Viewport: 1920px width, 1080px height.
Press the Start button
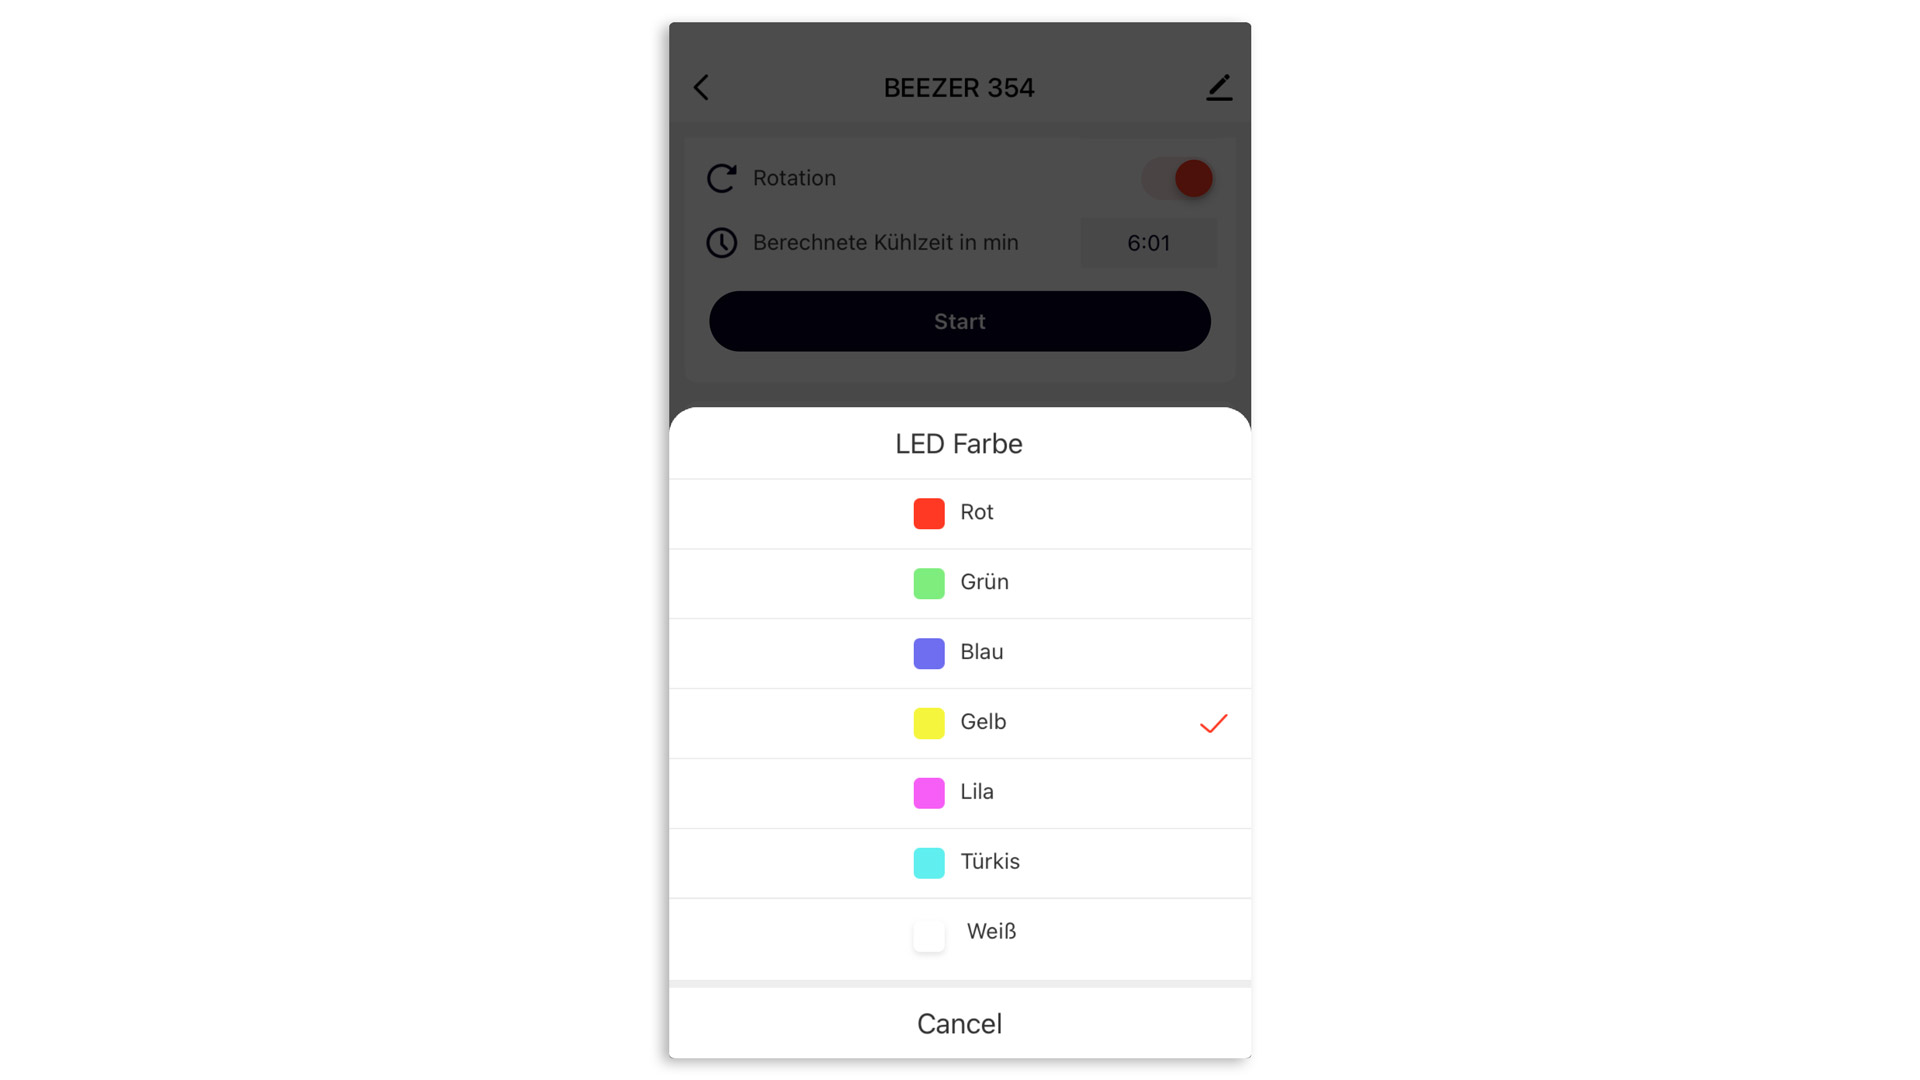[959, 320]
